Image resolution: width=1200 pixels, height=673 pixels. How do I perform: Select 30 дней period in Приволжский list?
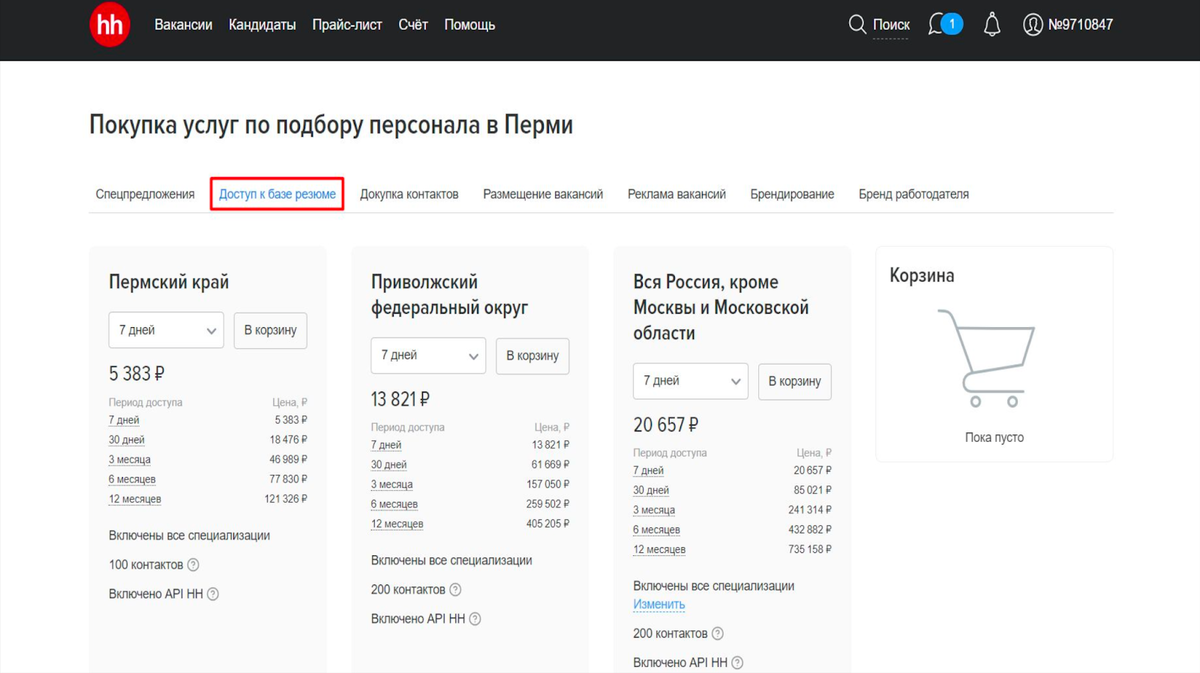(389, 465)
